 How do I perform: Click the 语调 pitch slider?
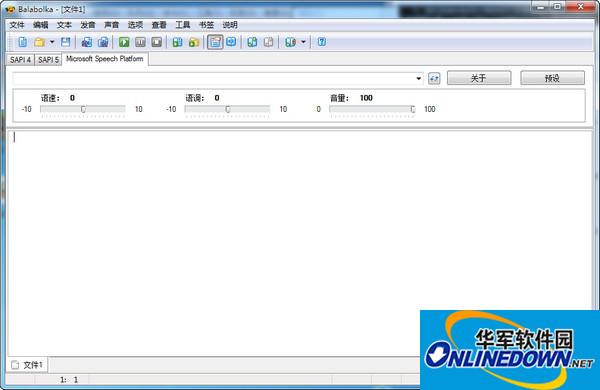point(227,109)
